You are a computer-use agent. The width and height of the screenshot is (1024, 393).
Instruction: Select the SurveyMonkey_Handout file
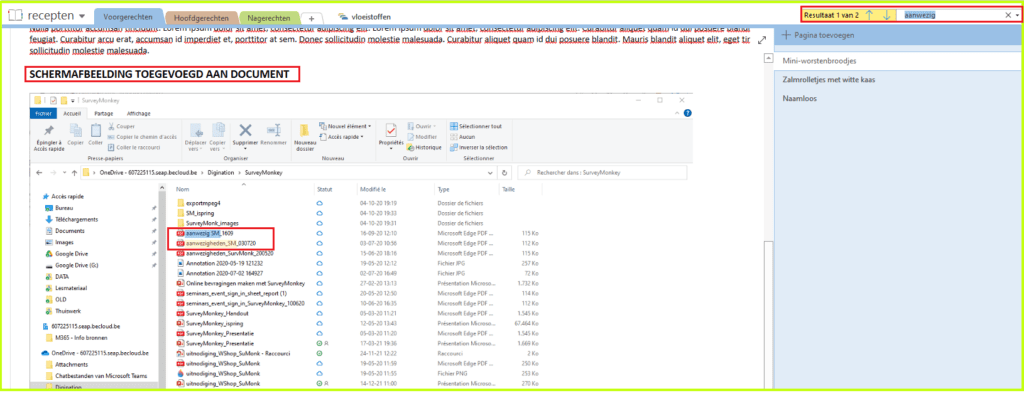(212, 313)
